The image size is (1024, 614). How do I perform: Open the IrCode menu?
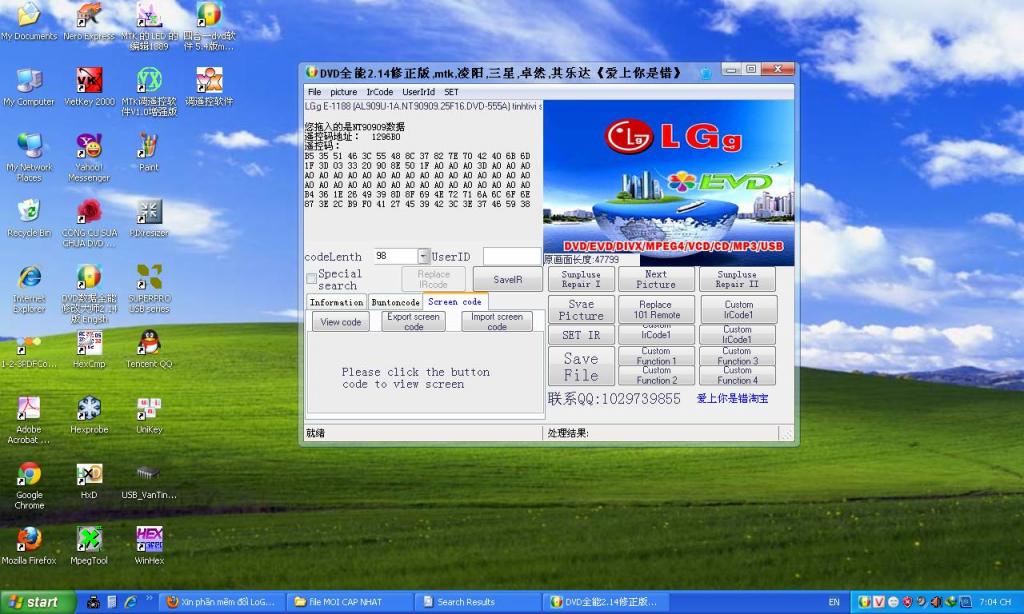[x=379, y=92]
